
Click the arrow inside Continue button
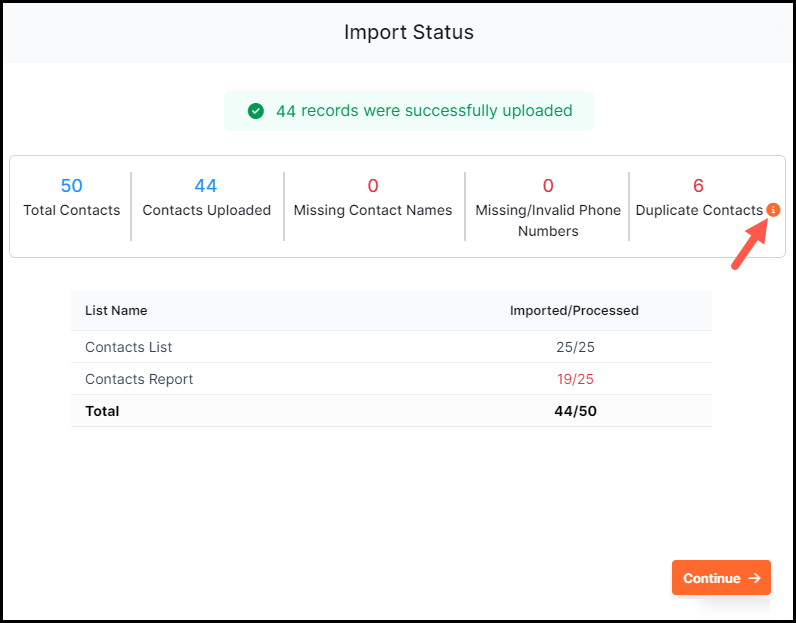click(754, 578)
